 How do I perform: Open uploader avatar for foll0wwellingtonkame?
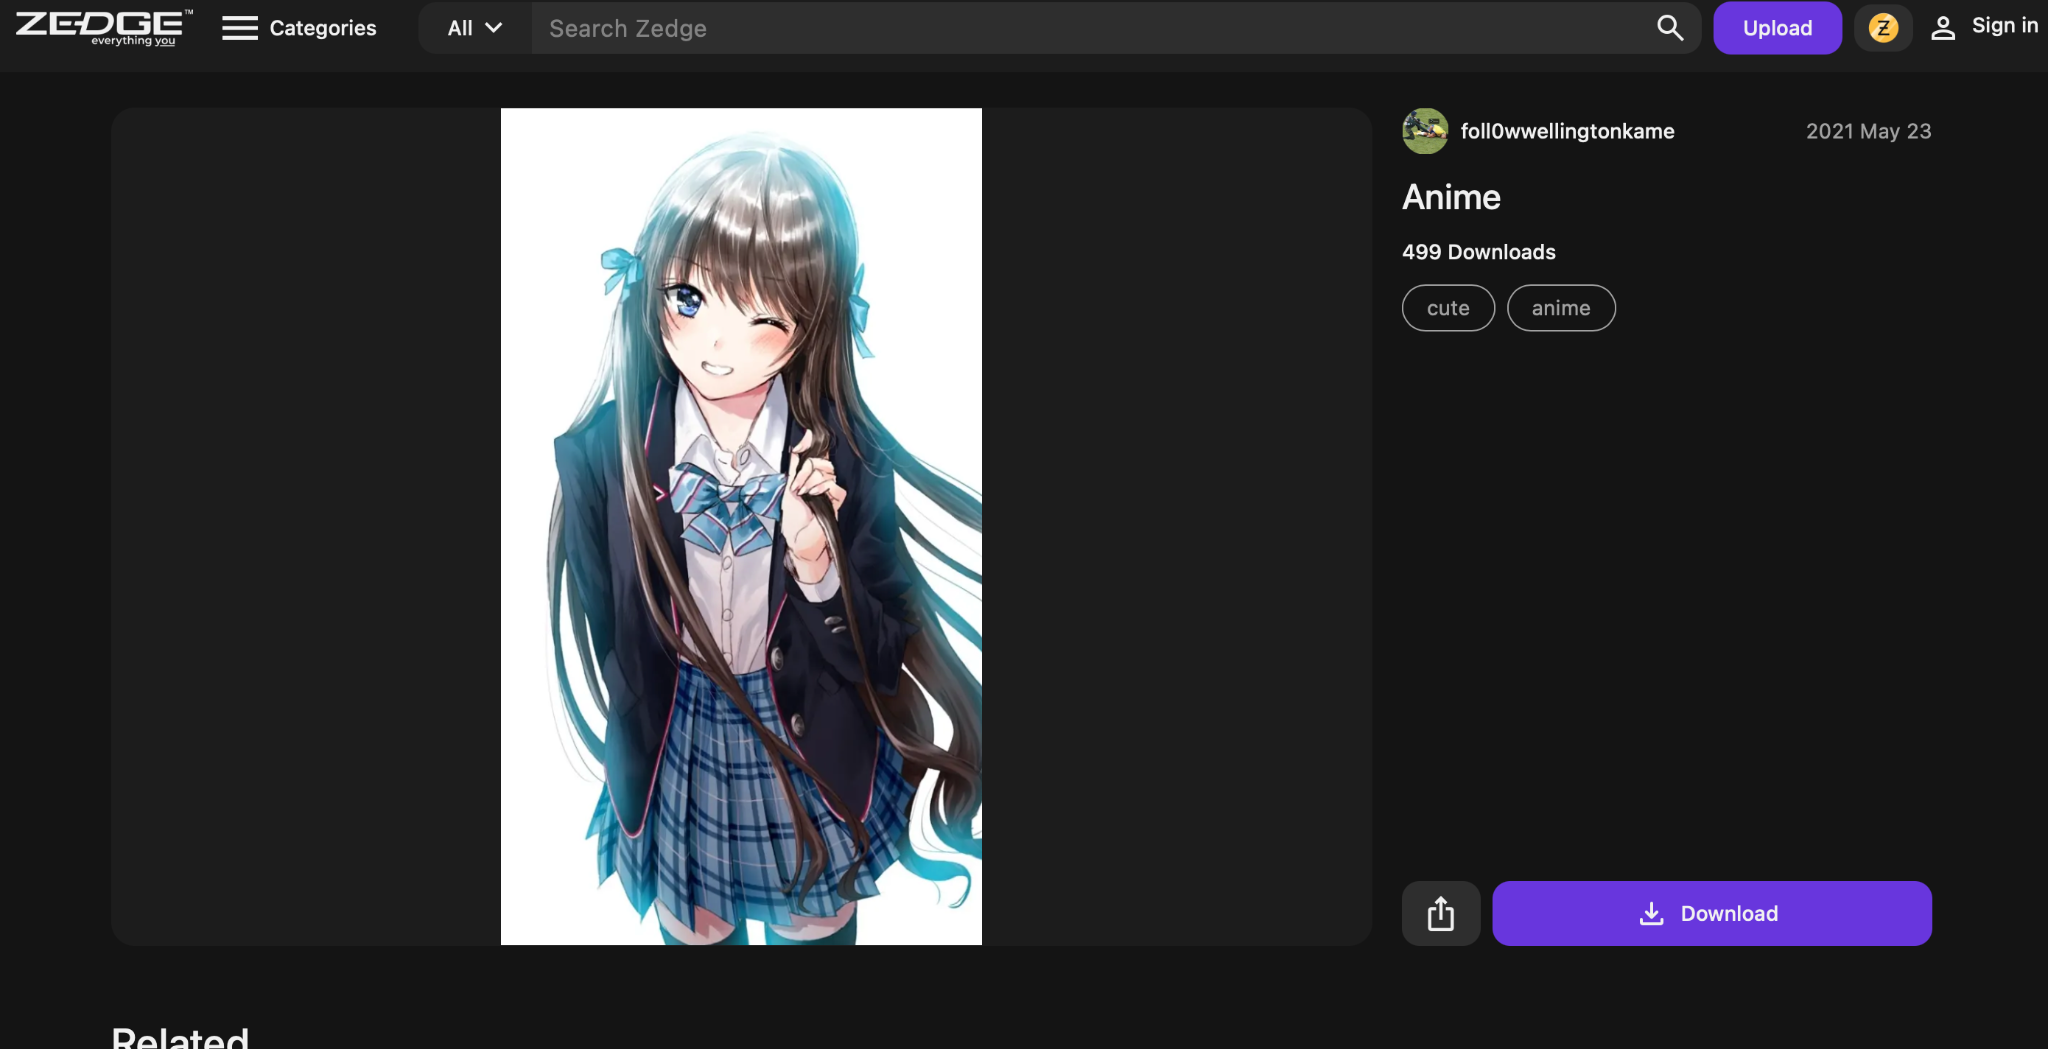click(x=1425, y=131)
